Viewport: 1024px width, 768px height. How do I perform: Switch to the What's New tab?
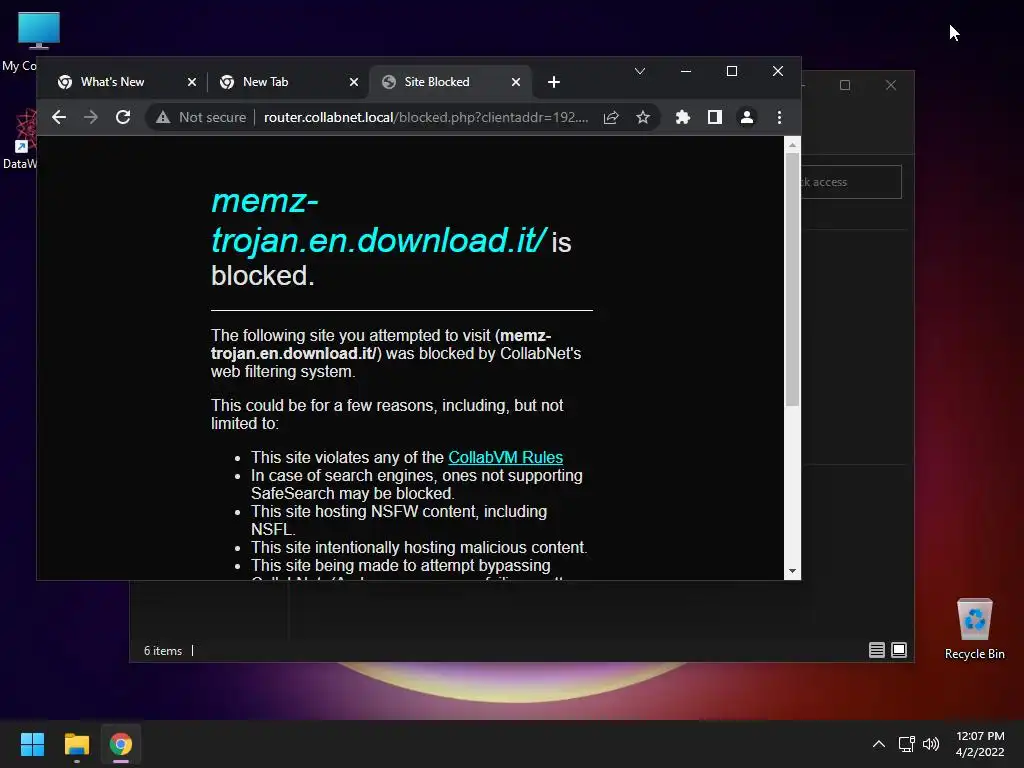click(124, 82)
